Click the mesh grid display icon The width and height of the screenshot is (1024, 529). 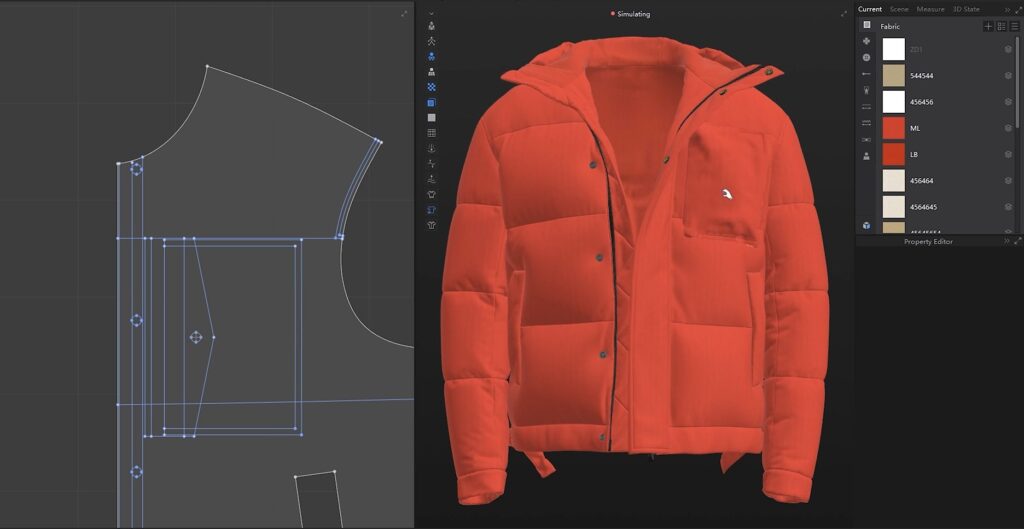[x=431, y=133]
